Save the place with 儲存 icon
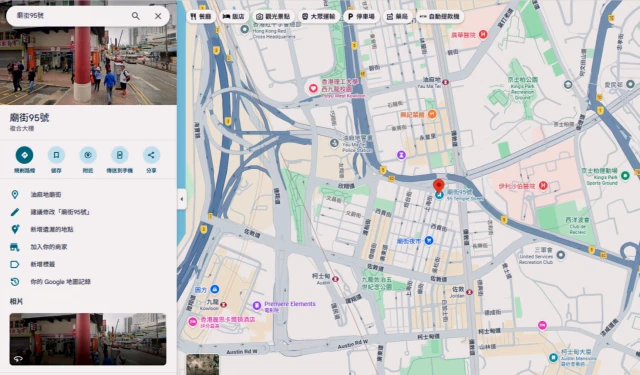This screenshot has width=640, height=375. tap(56, 155)
